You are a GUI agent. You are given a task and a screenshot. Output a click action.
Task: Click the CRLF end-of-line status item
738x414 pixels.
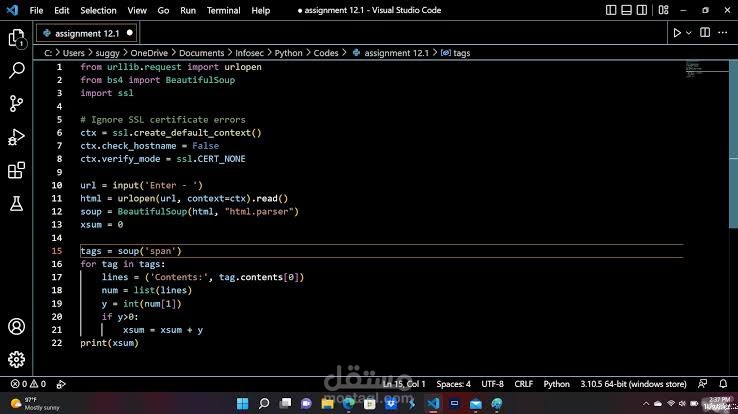coord(523,384)
